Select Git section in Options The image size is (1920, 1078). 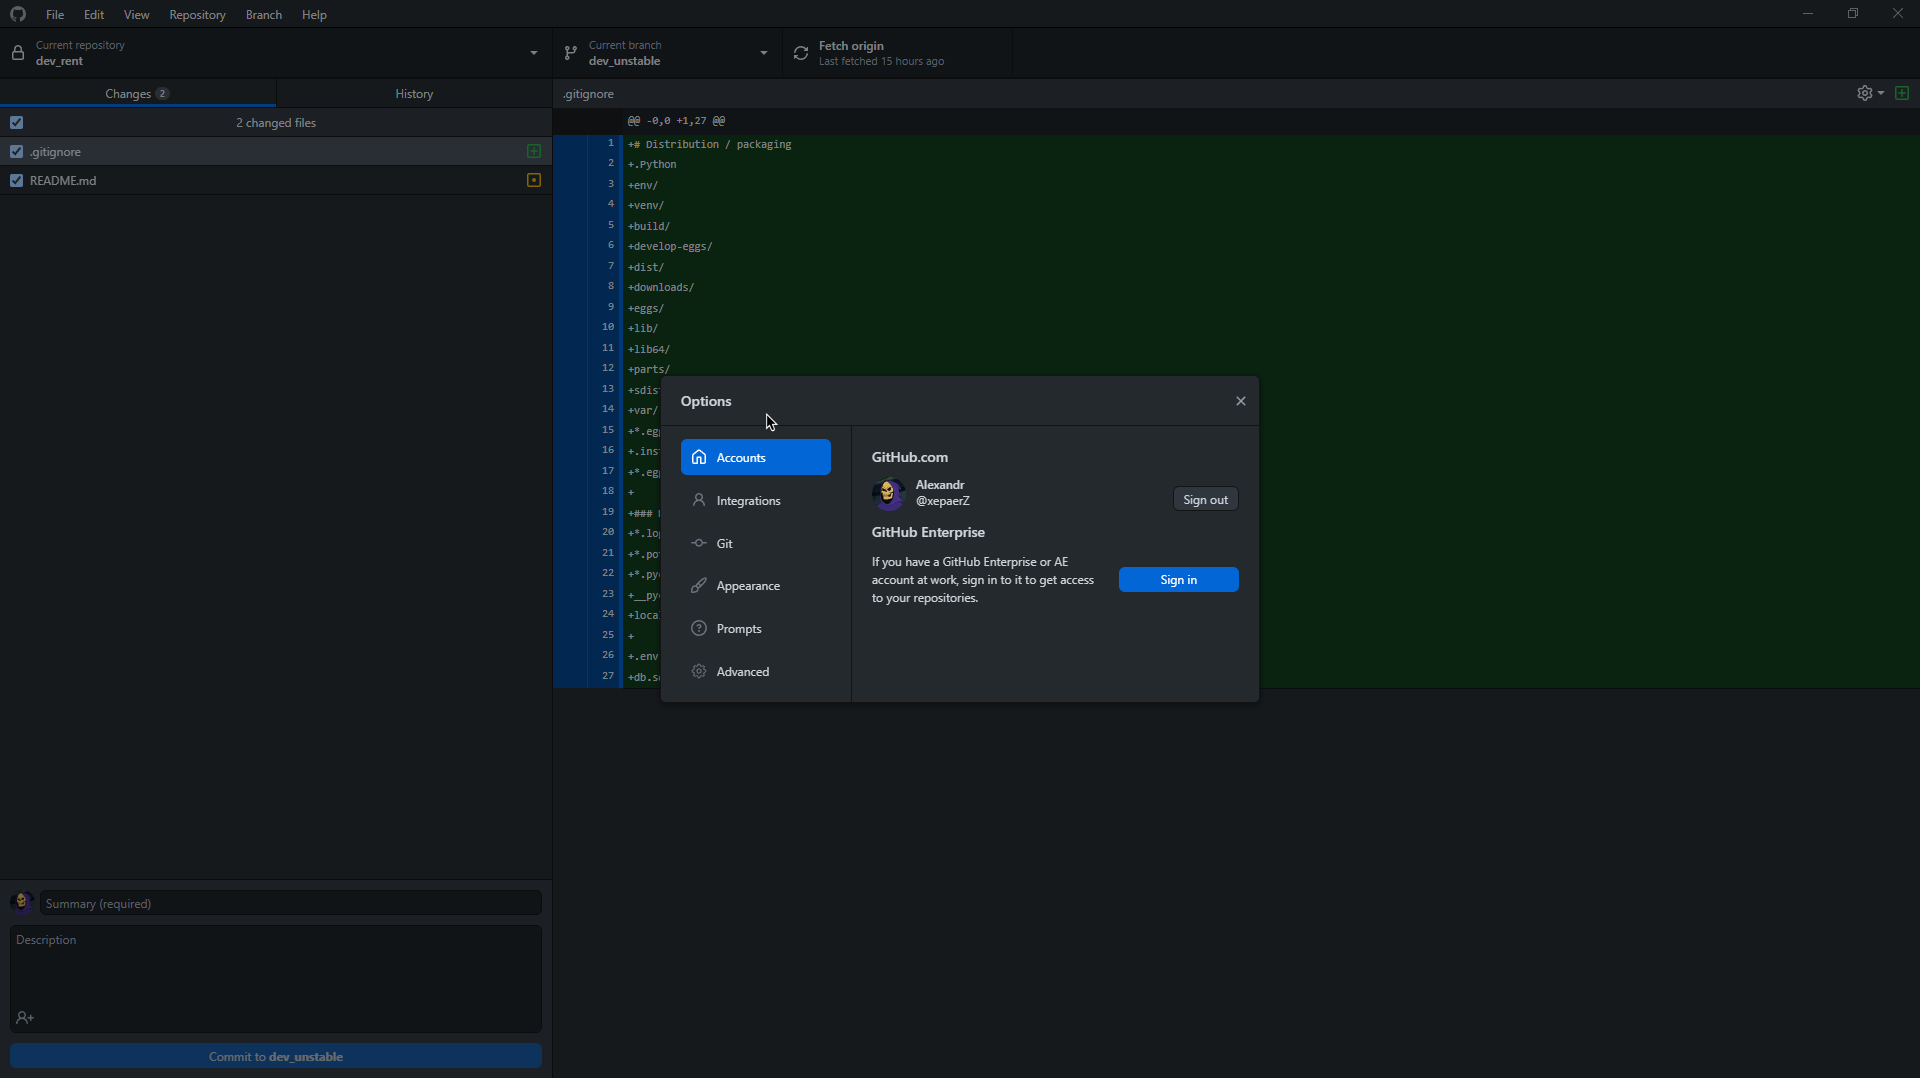pyautogui.click(x=756, y=543)
